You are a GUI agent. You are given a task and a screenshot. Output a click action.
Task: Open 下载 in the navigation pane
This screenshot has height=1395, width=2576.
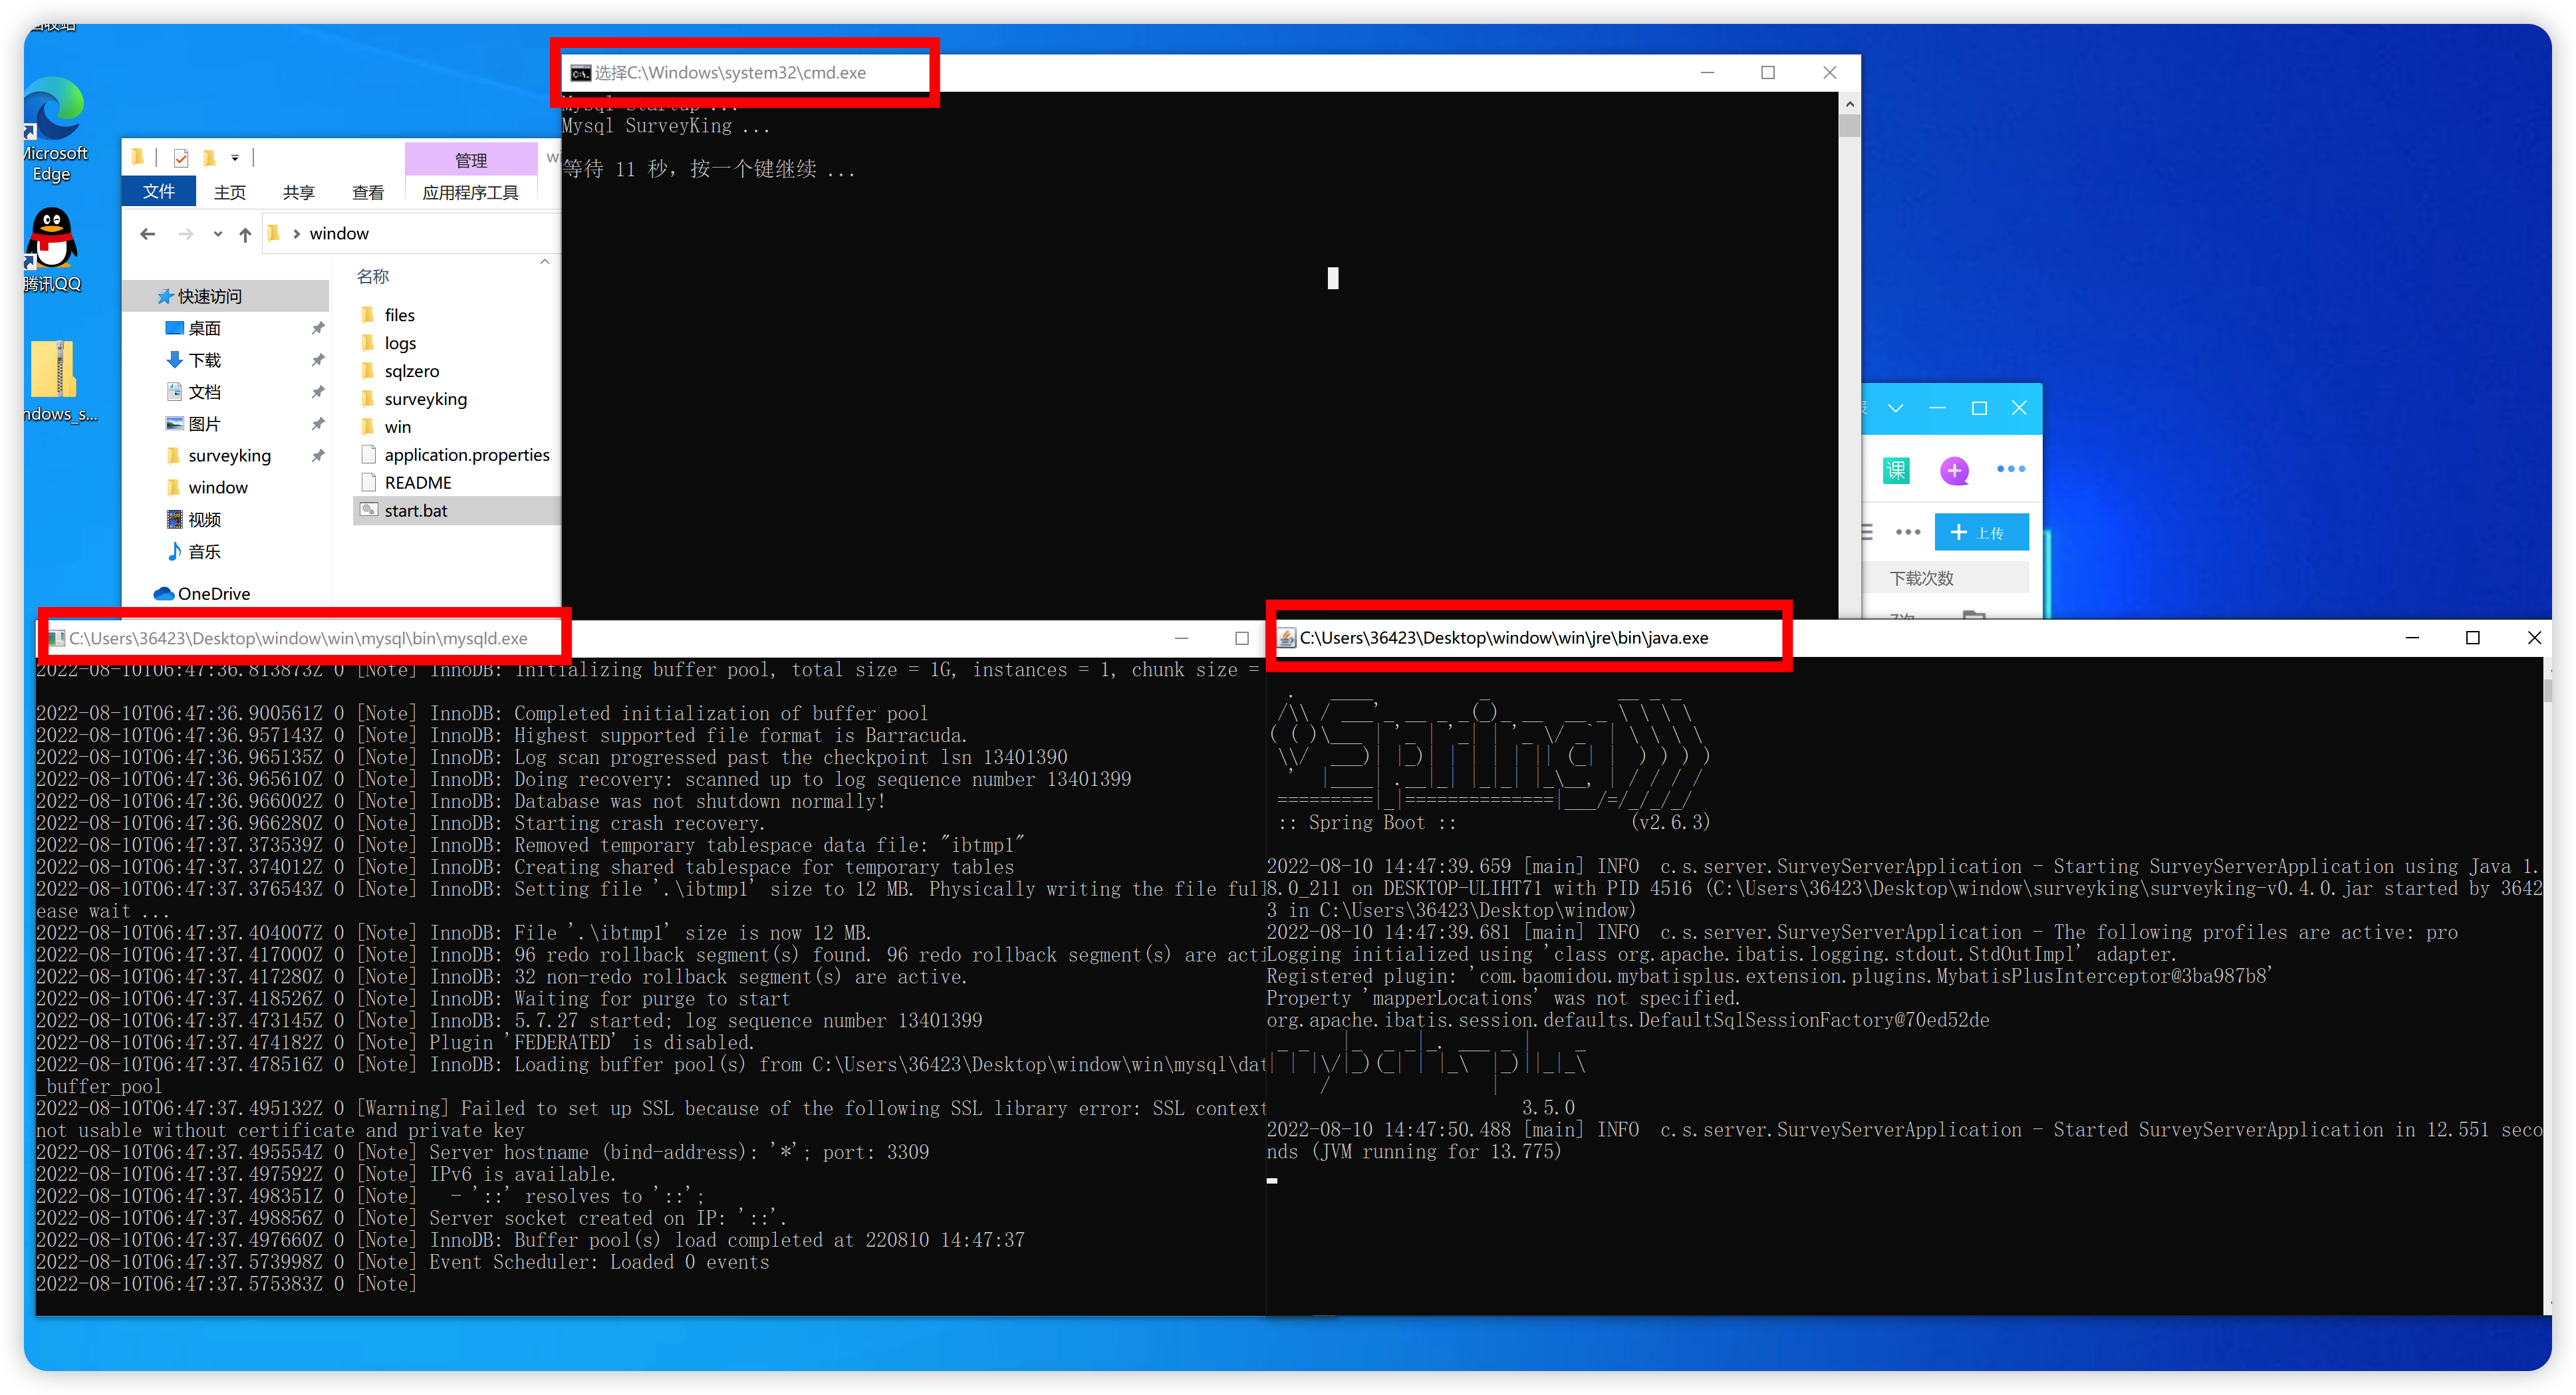(204, 360)
